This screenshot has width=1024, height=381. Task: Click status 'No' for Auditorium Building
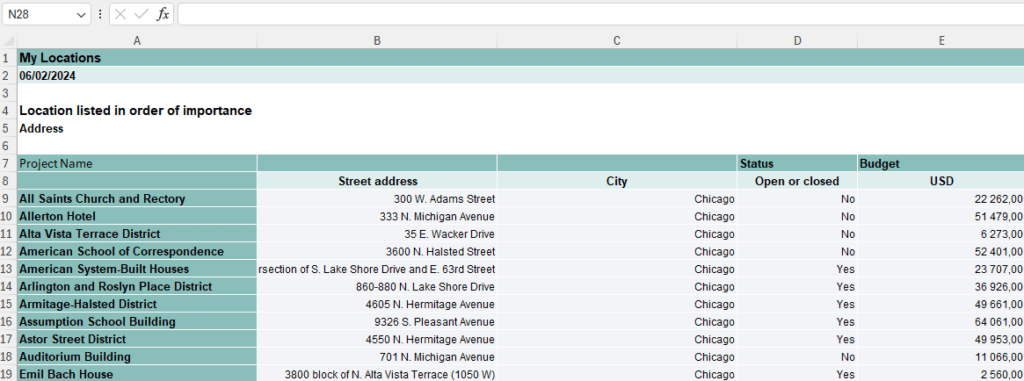point(797,357)
